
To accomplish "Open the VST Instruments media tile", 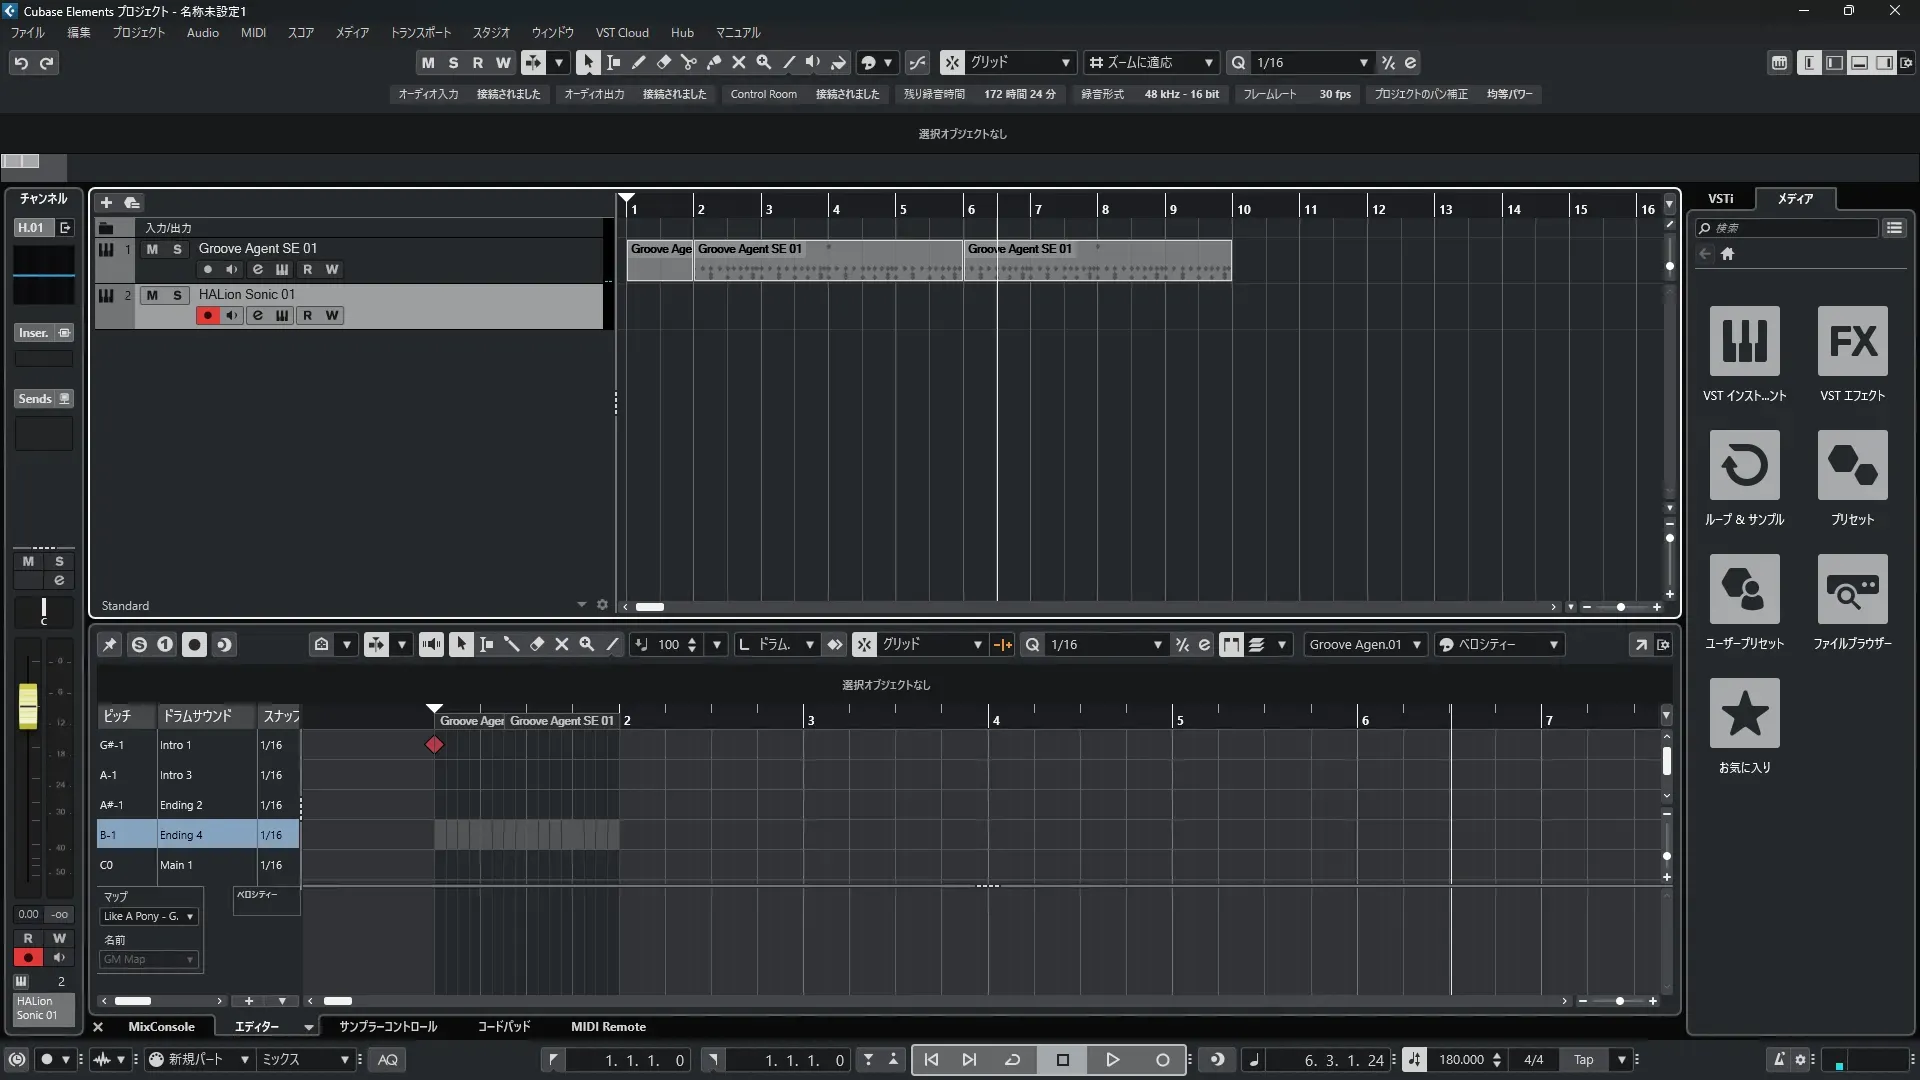I will (1744, 341).
